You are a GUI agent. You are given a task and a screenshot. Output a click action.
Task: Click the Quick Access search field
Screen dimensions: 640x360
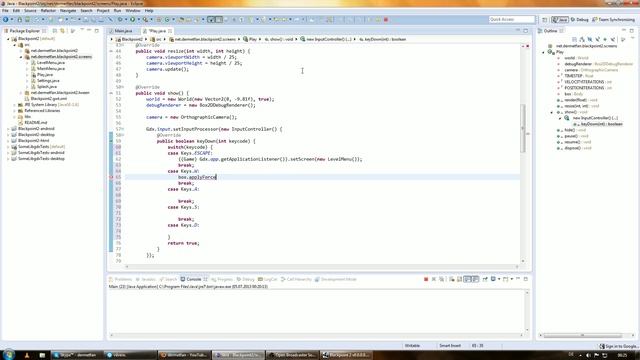tap(511, 20)
